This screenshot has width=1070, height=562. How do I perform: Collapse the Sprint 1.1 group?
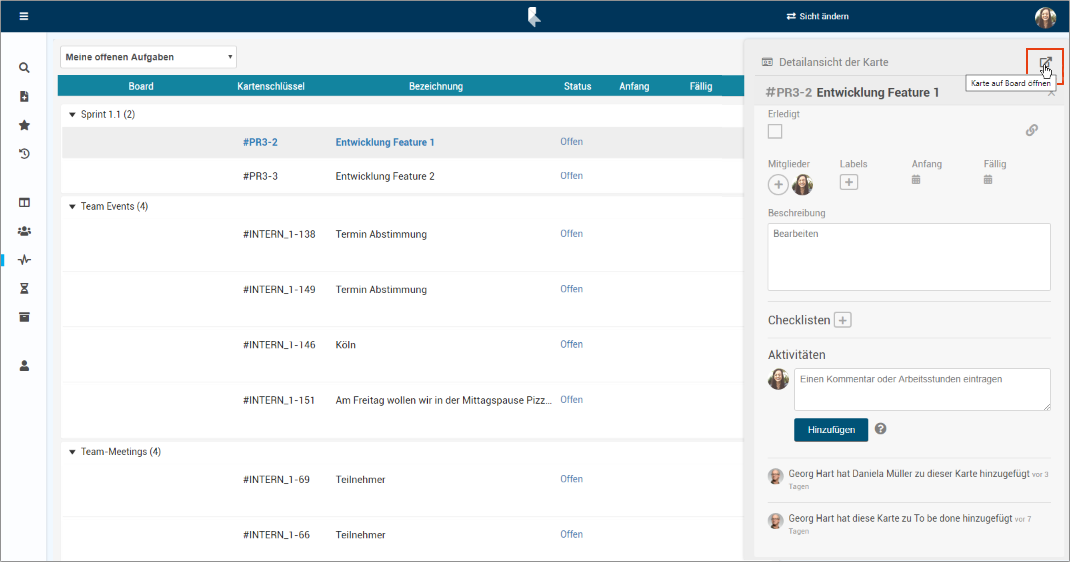click(x=72, y=115)
